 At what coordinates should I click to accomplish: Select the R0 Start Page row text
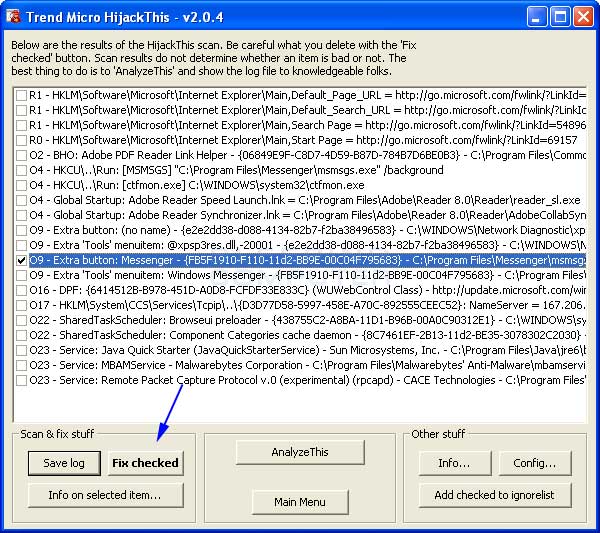(303, 140)
